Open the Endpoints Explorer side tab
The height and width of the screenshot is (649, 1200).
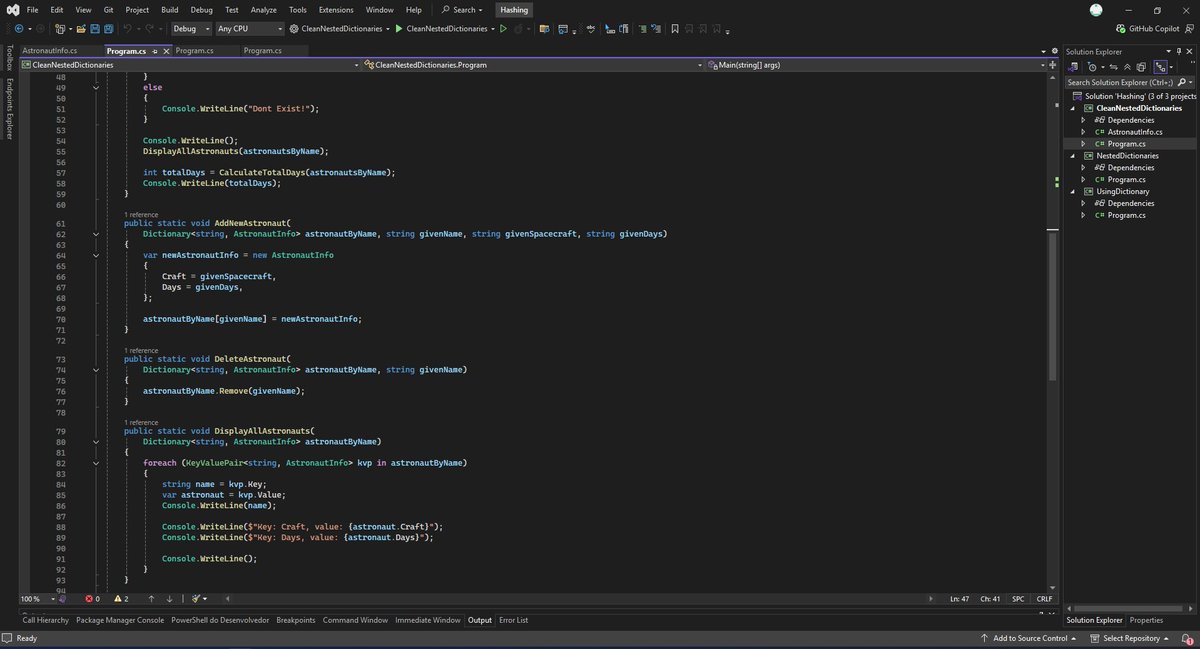coord(9,108)
